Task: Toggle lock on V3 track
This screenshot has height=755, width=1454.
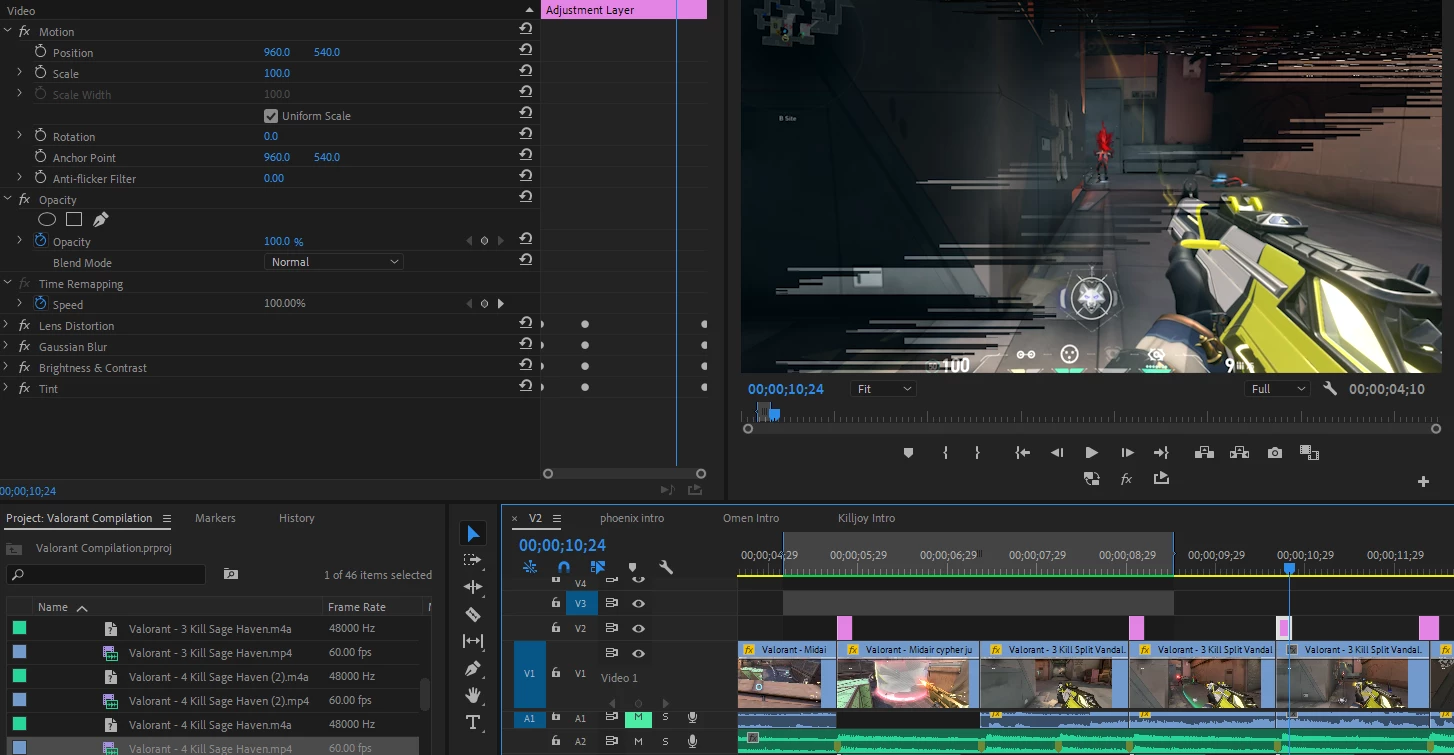Action: click(556, 603)
